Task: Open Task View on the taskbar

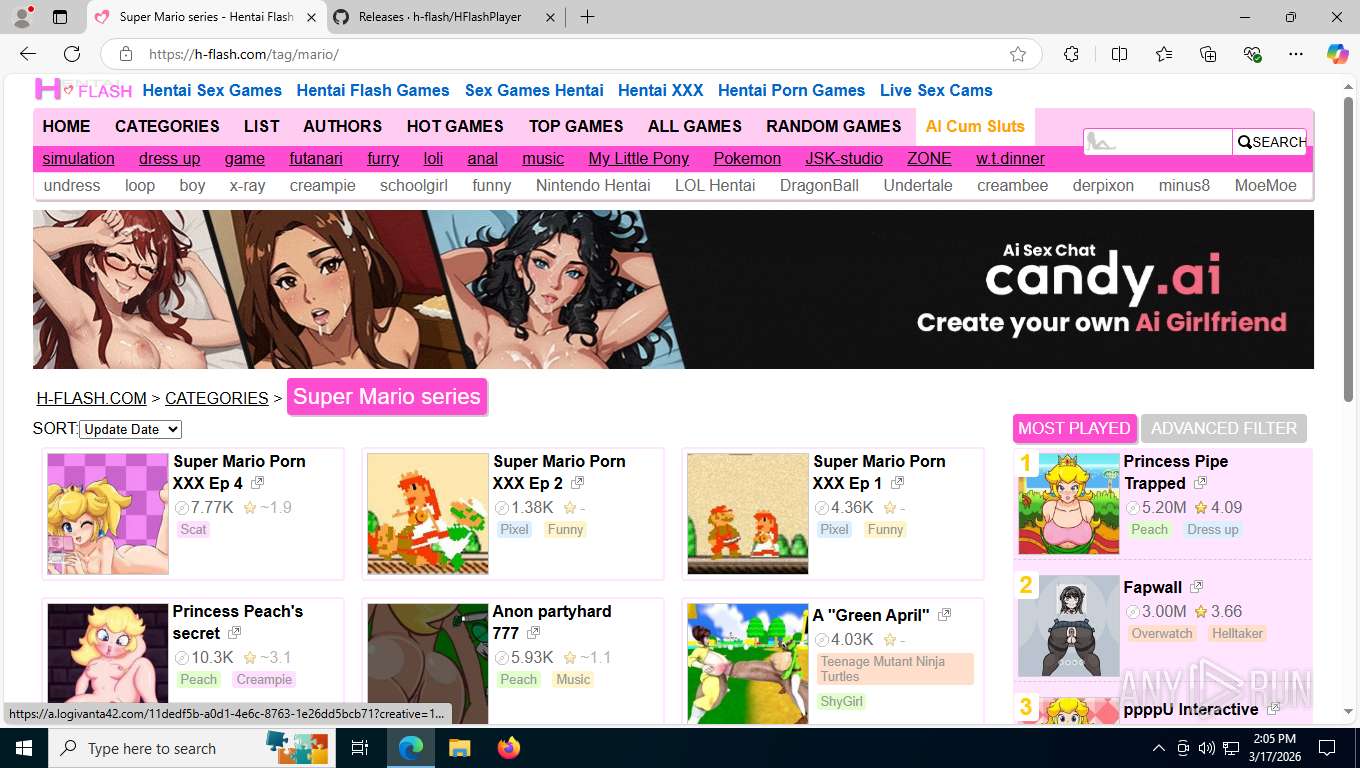Action: [x=360, y=748]
